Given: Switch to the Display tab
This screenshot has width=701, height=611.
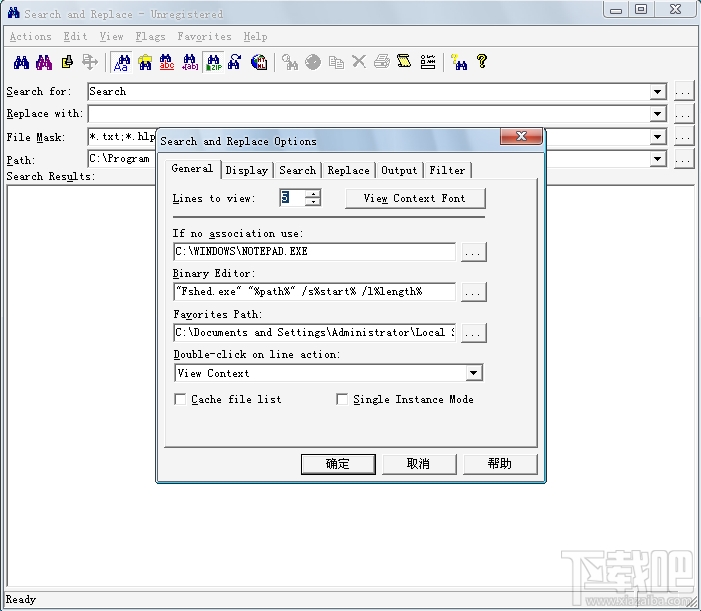Looking at the screenshot, I should click(247, 170).
